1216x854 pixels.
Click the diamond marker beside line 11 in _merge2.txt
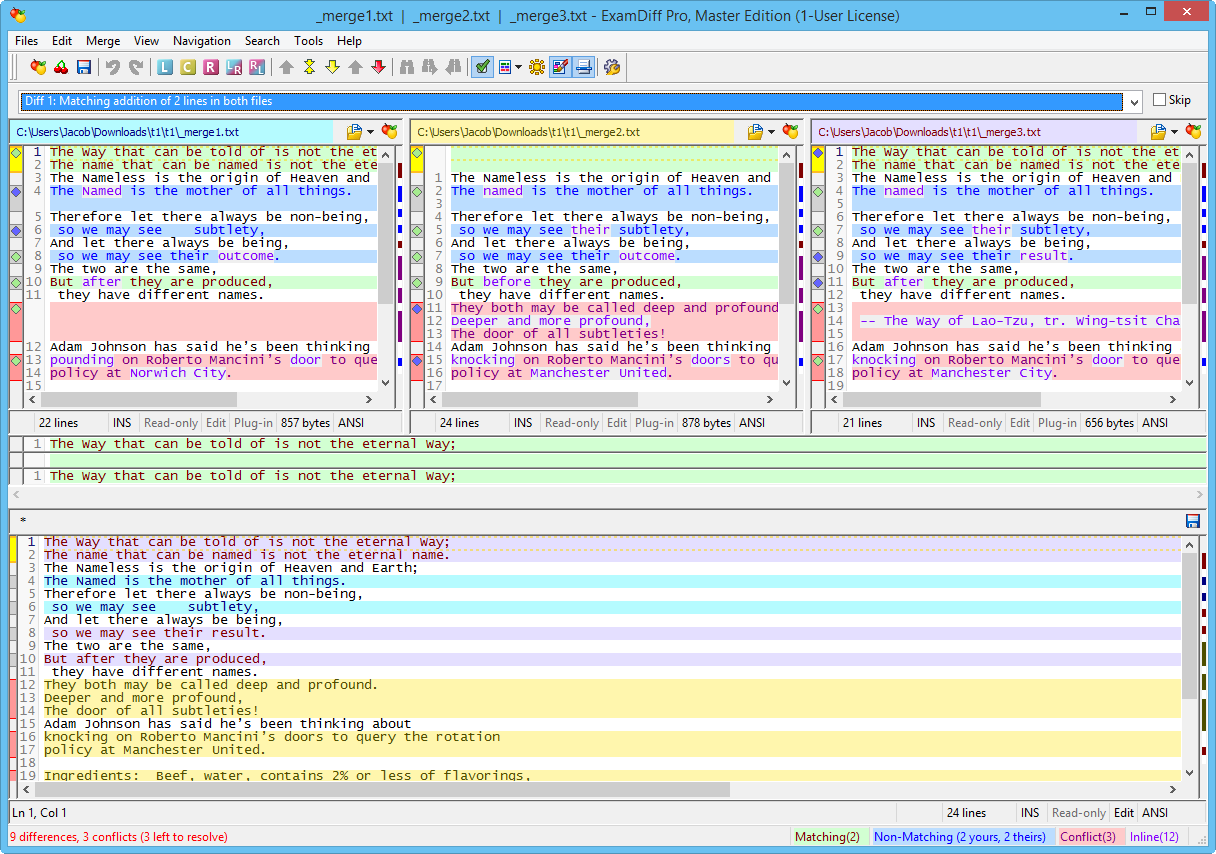417,308
